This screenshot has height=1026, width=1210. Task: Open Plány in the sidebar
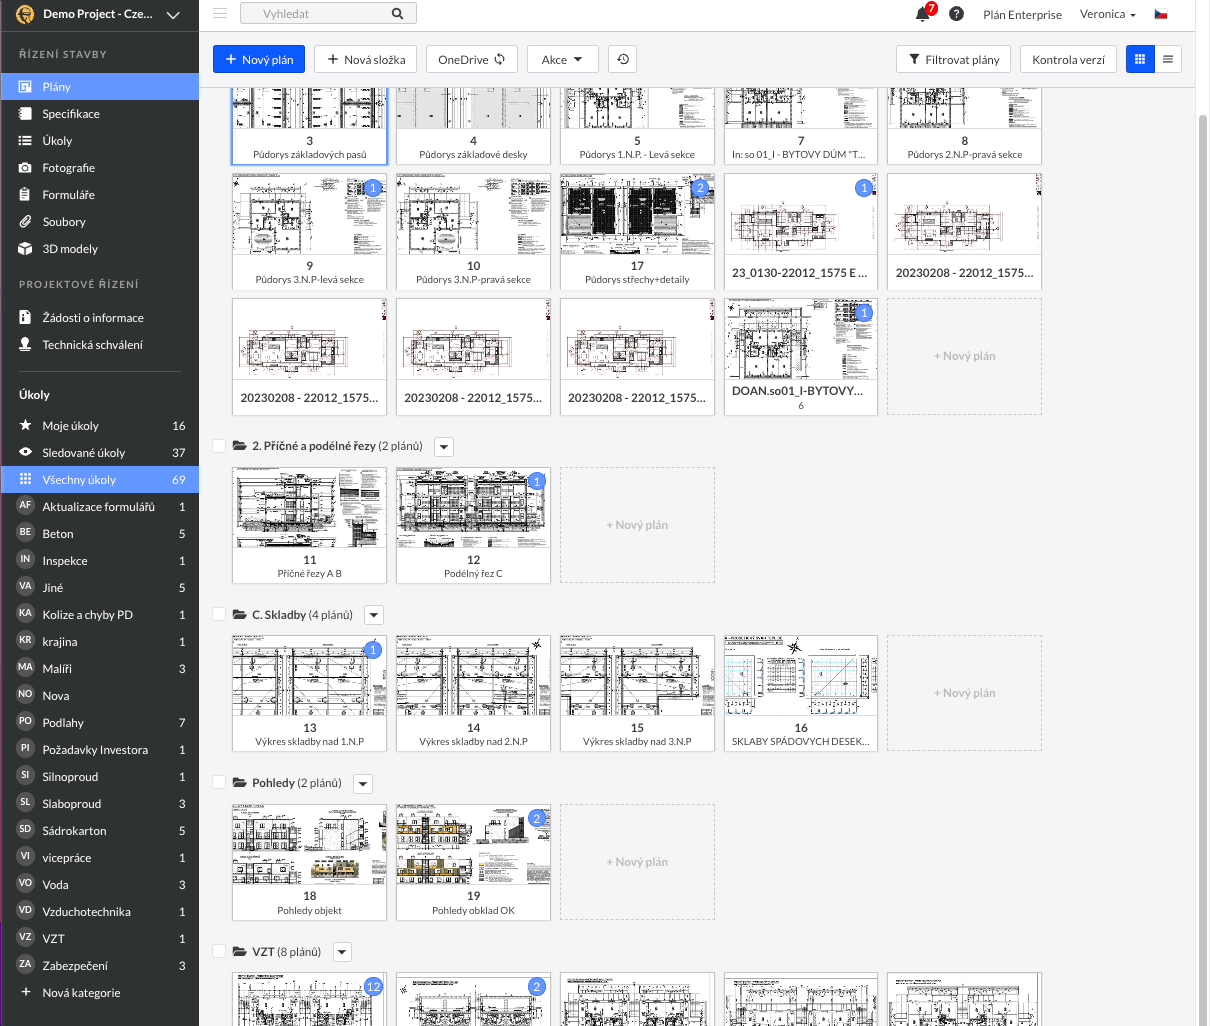tap(100, 87)
